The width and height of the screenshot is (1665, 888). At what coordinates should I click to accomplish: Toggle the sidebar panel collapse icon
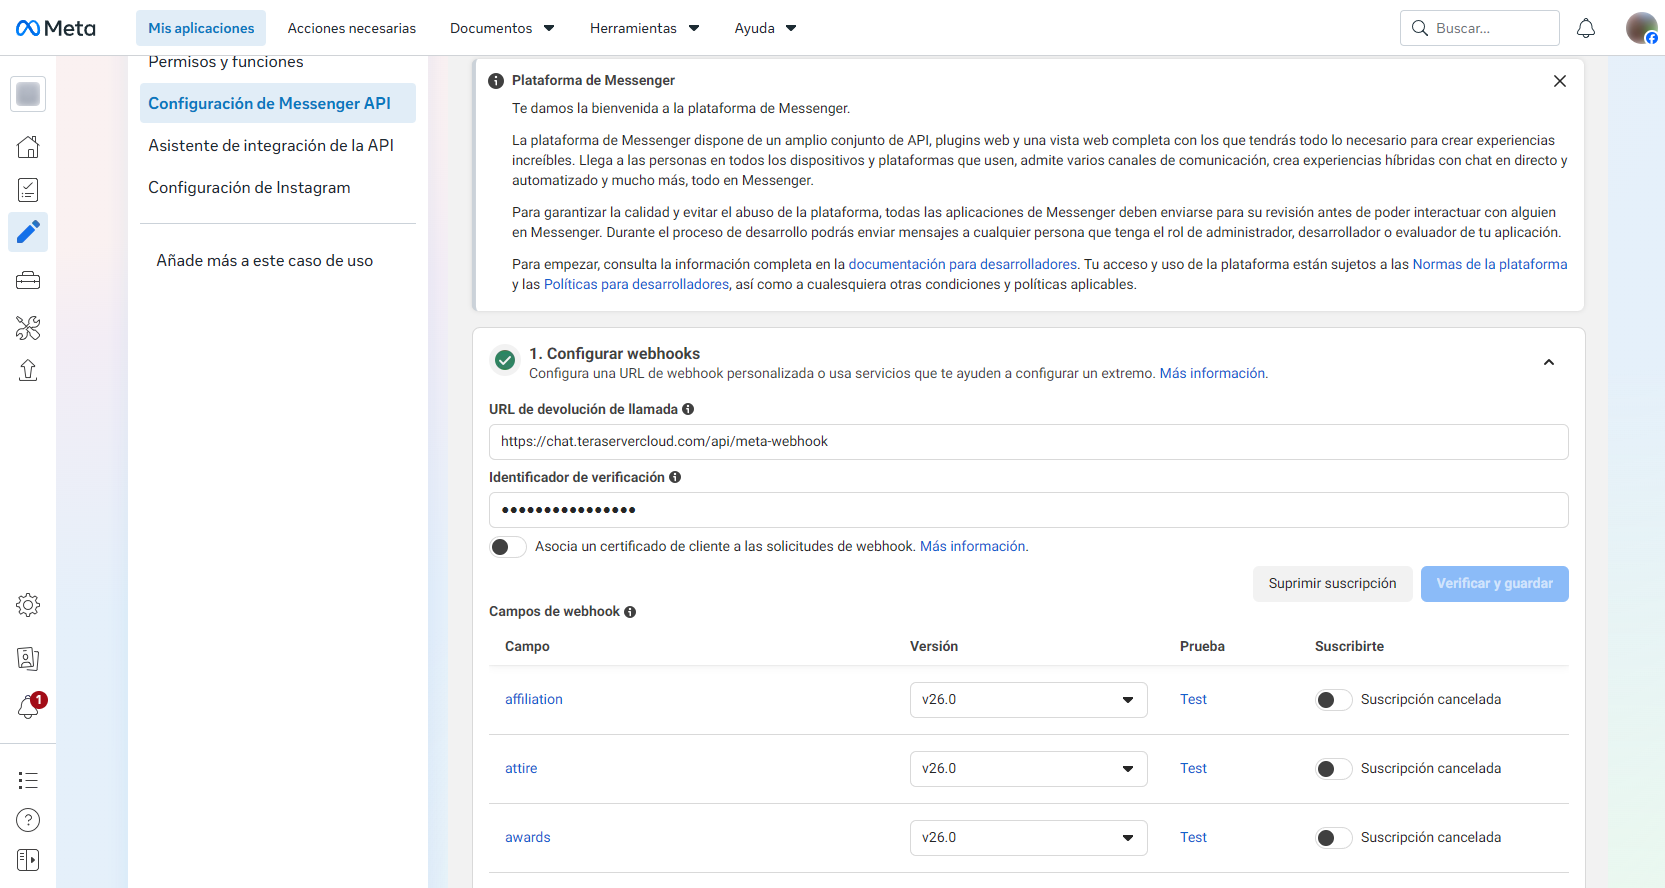28,860
